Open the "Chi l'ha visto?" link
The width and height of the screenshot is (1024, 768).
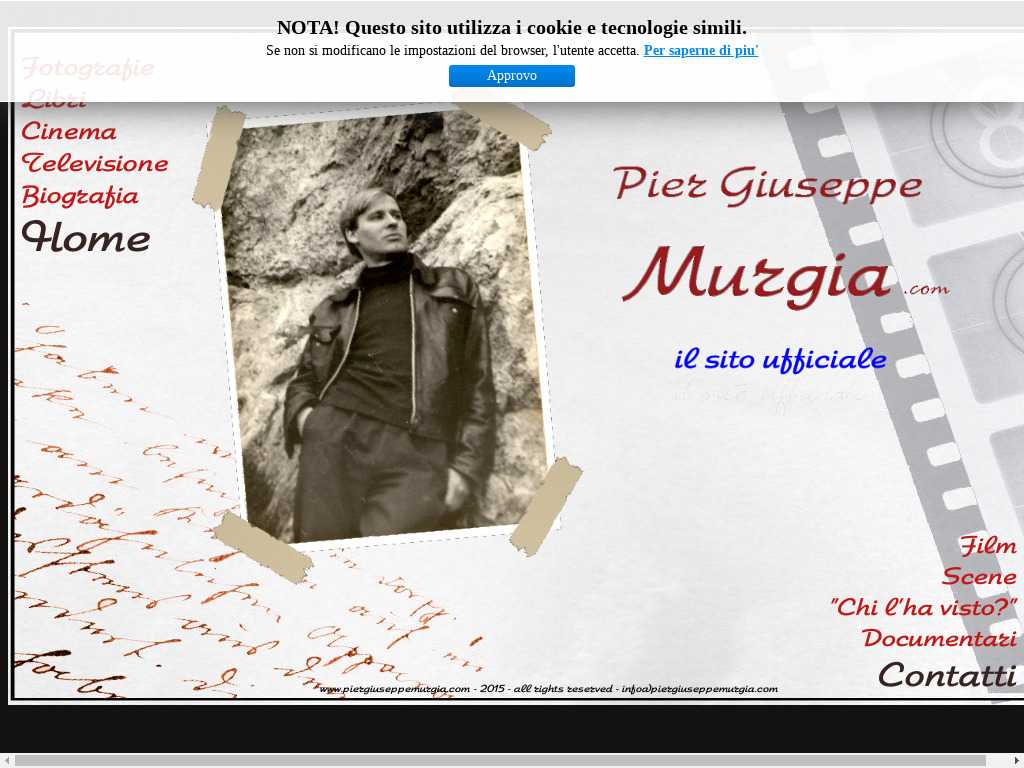coord(923,607)
